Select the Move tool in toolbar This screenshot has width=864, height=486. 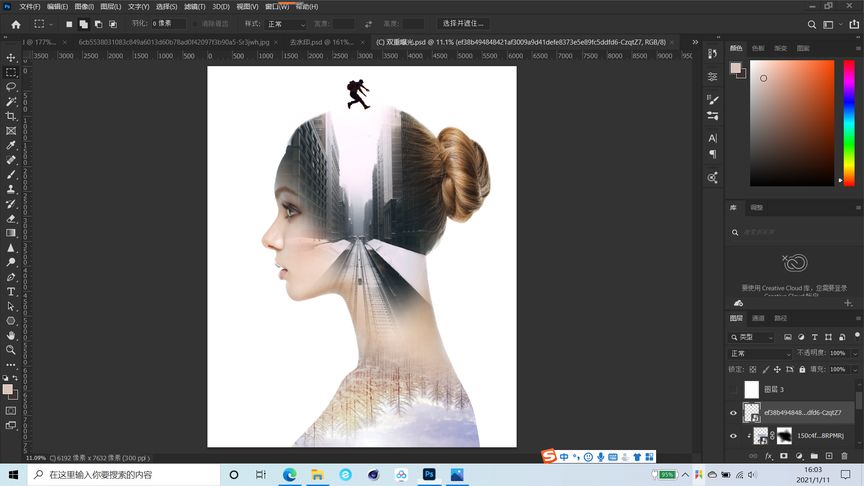coord(11,58)
